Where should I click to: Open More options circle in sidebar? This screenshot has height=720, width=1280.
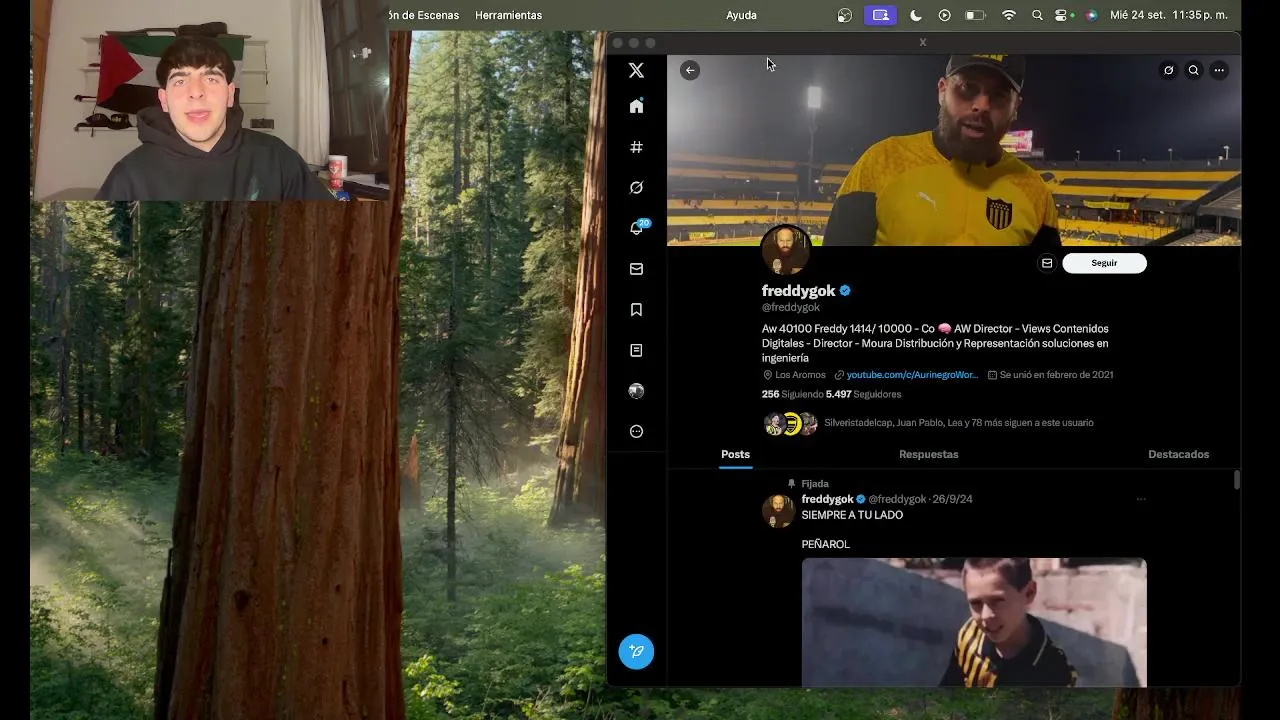[636, 431]
